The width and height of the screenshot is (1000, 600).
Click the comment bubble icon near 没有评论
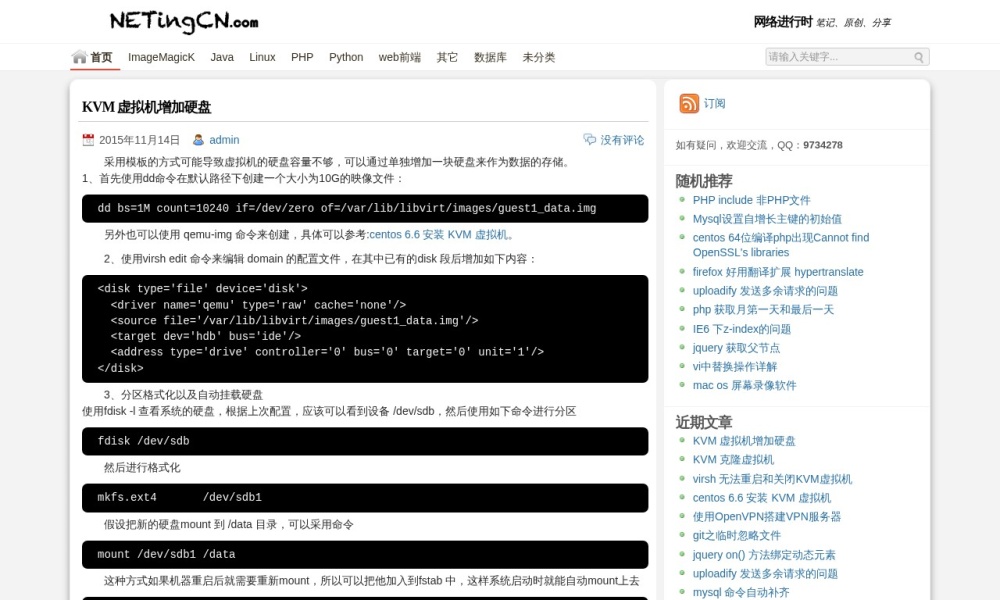point(590,139)
